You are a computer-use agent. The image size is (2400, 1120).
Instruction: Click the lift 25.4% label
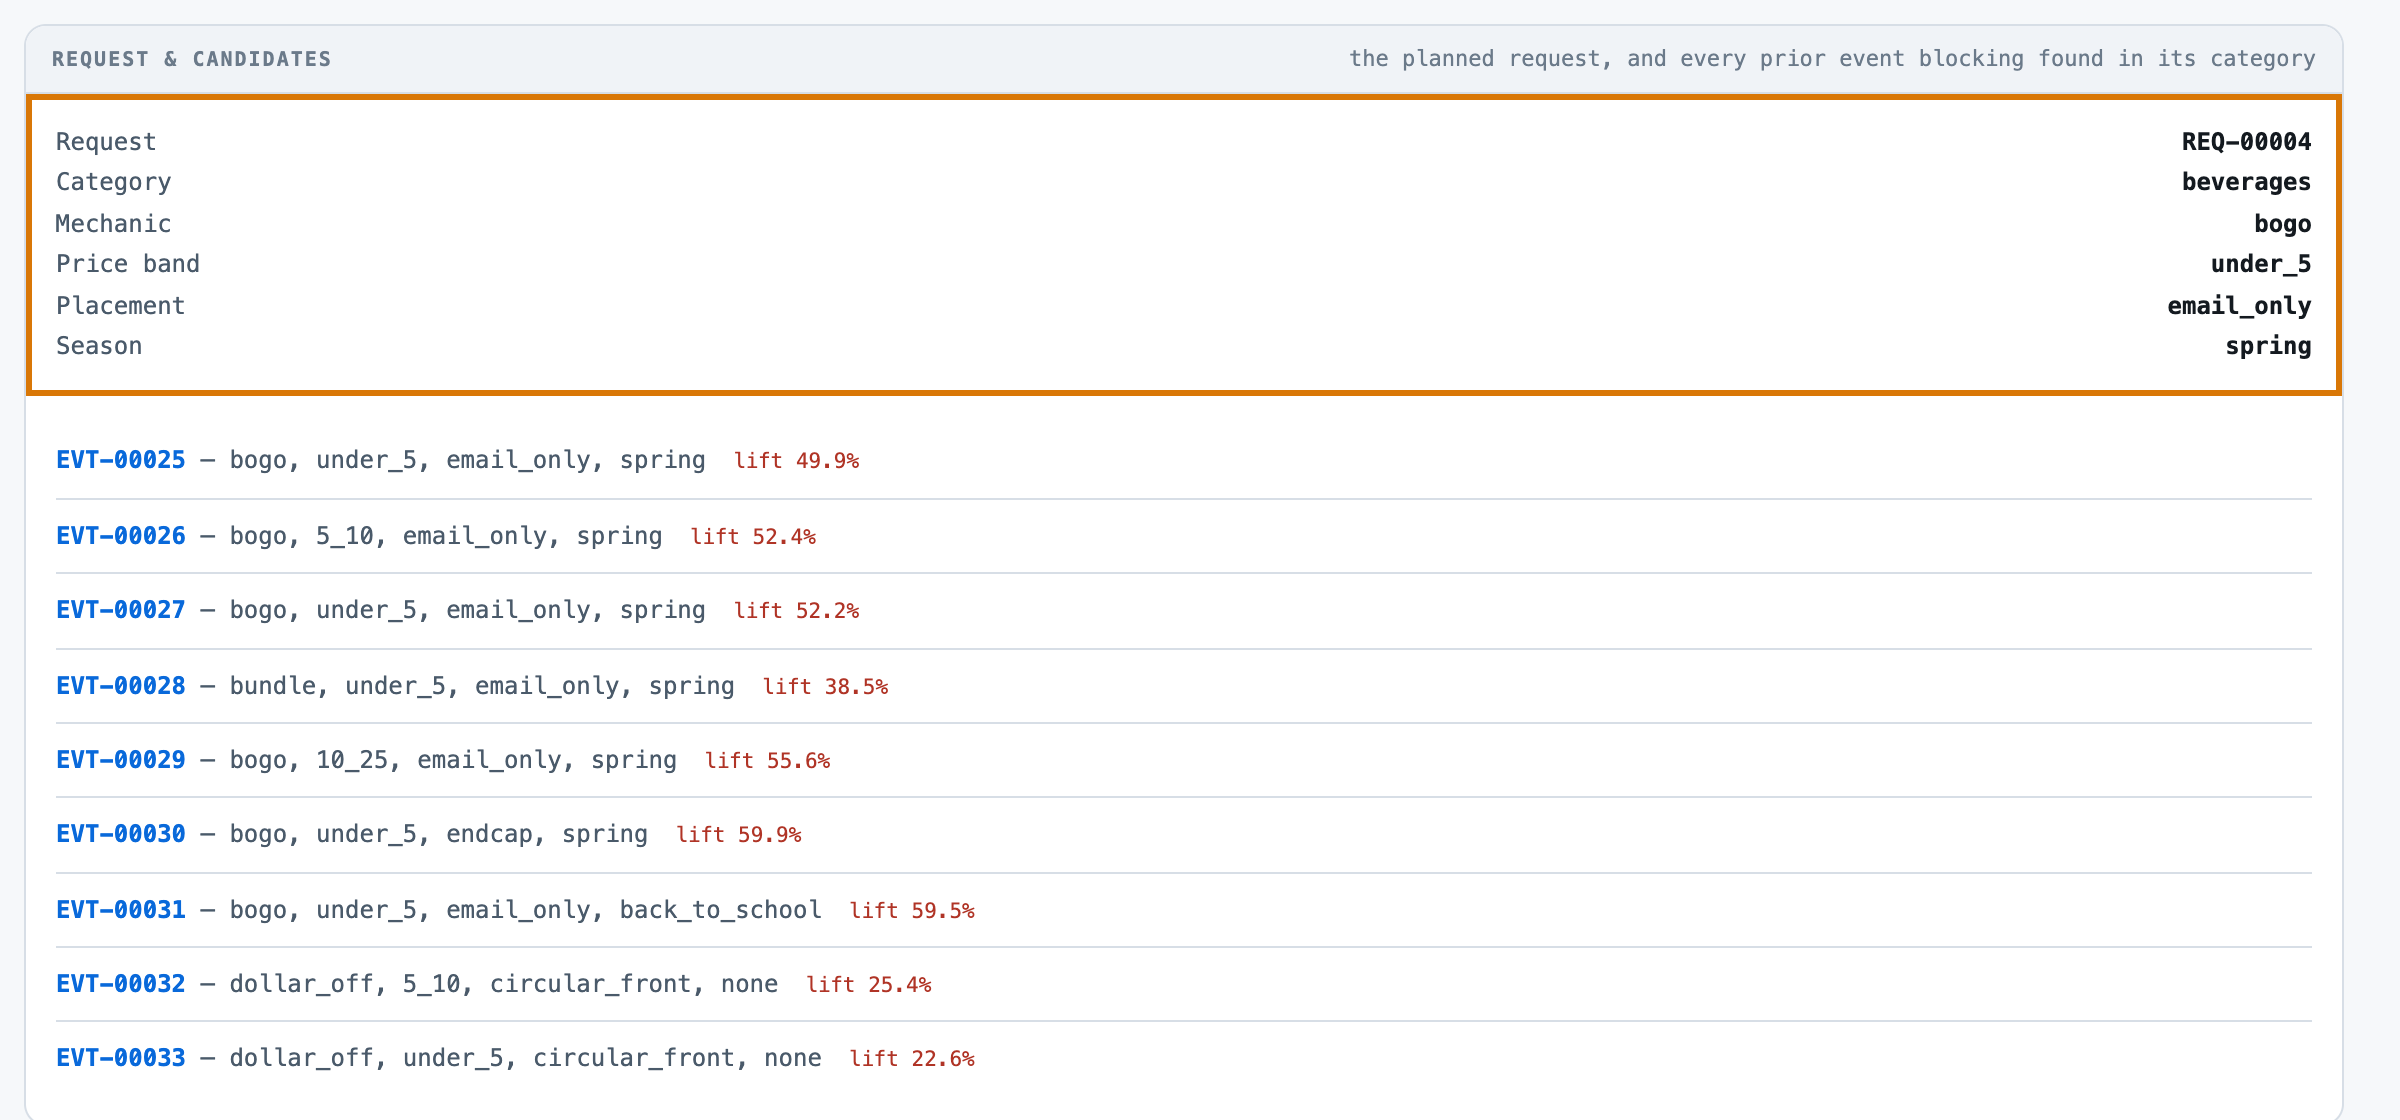869,985
